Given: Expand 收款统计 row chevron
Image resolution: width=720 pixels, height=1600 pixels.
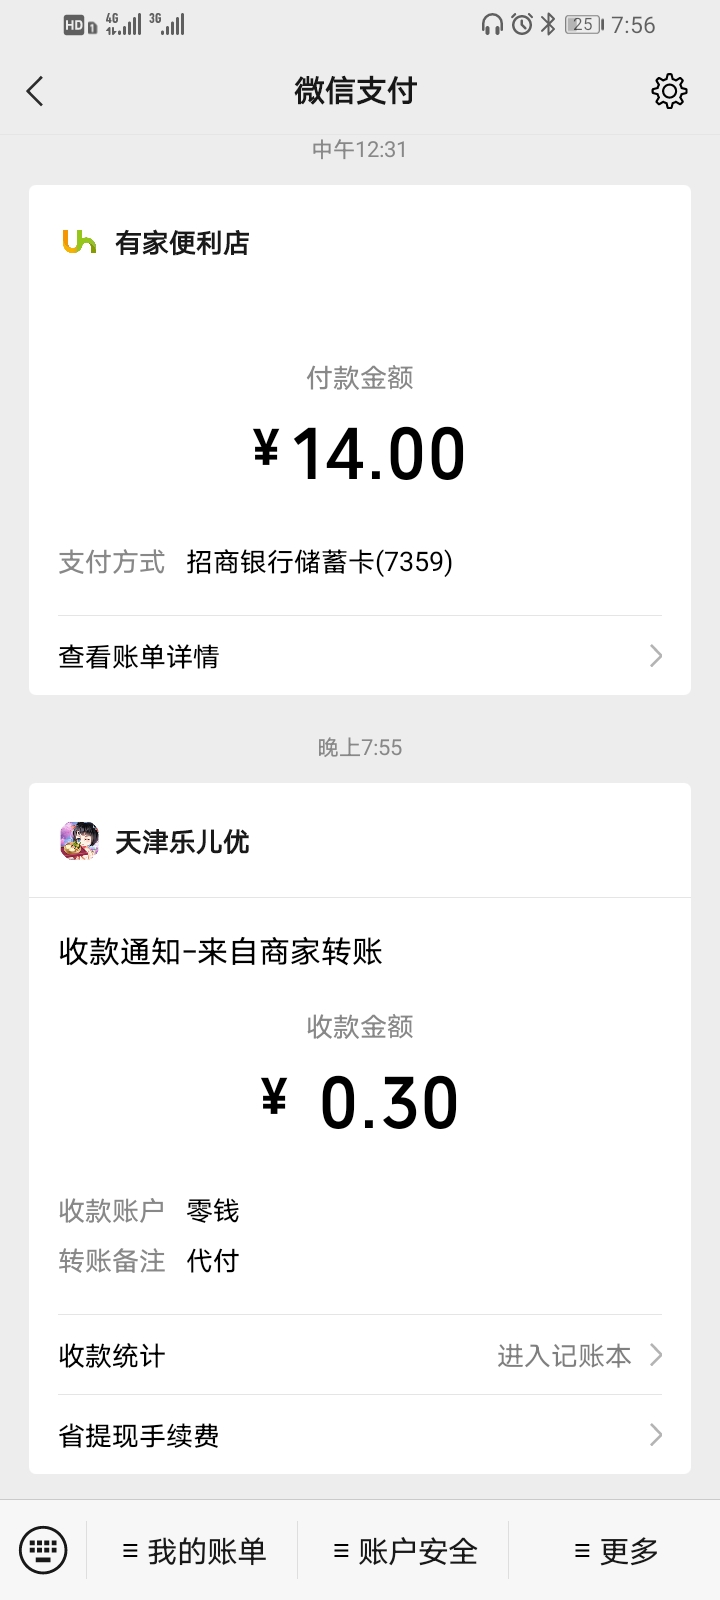Looking at the screenshot, I should (656, 1355).
